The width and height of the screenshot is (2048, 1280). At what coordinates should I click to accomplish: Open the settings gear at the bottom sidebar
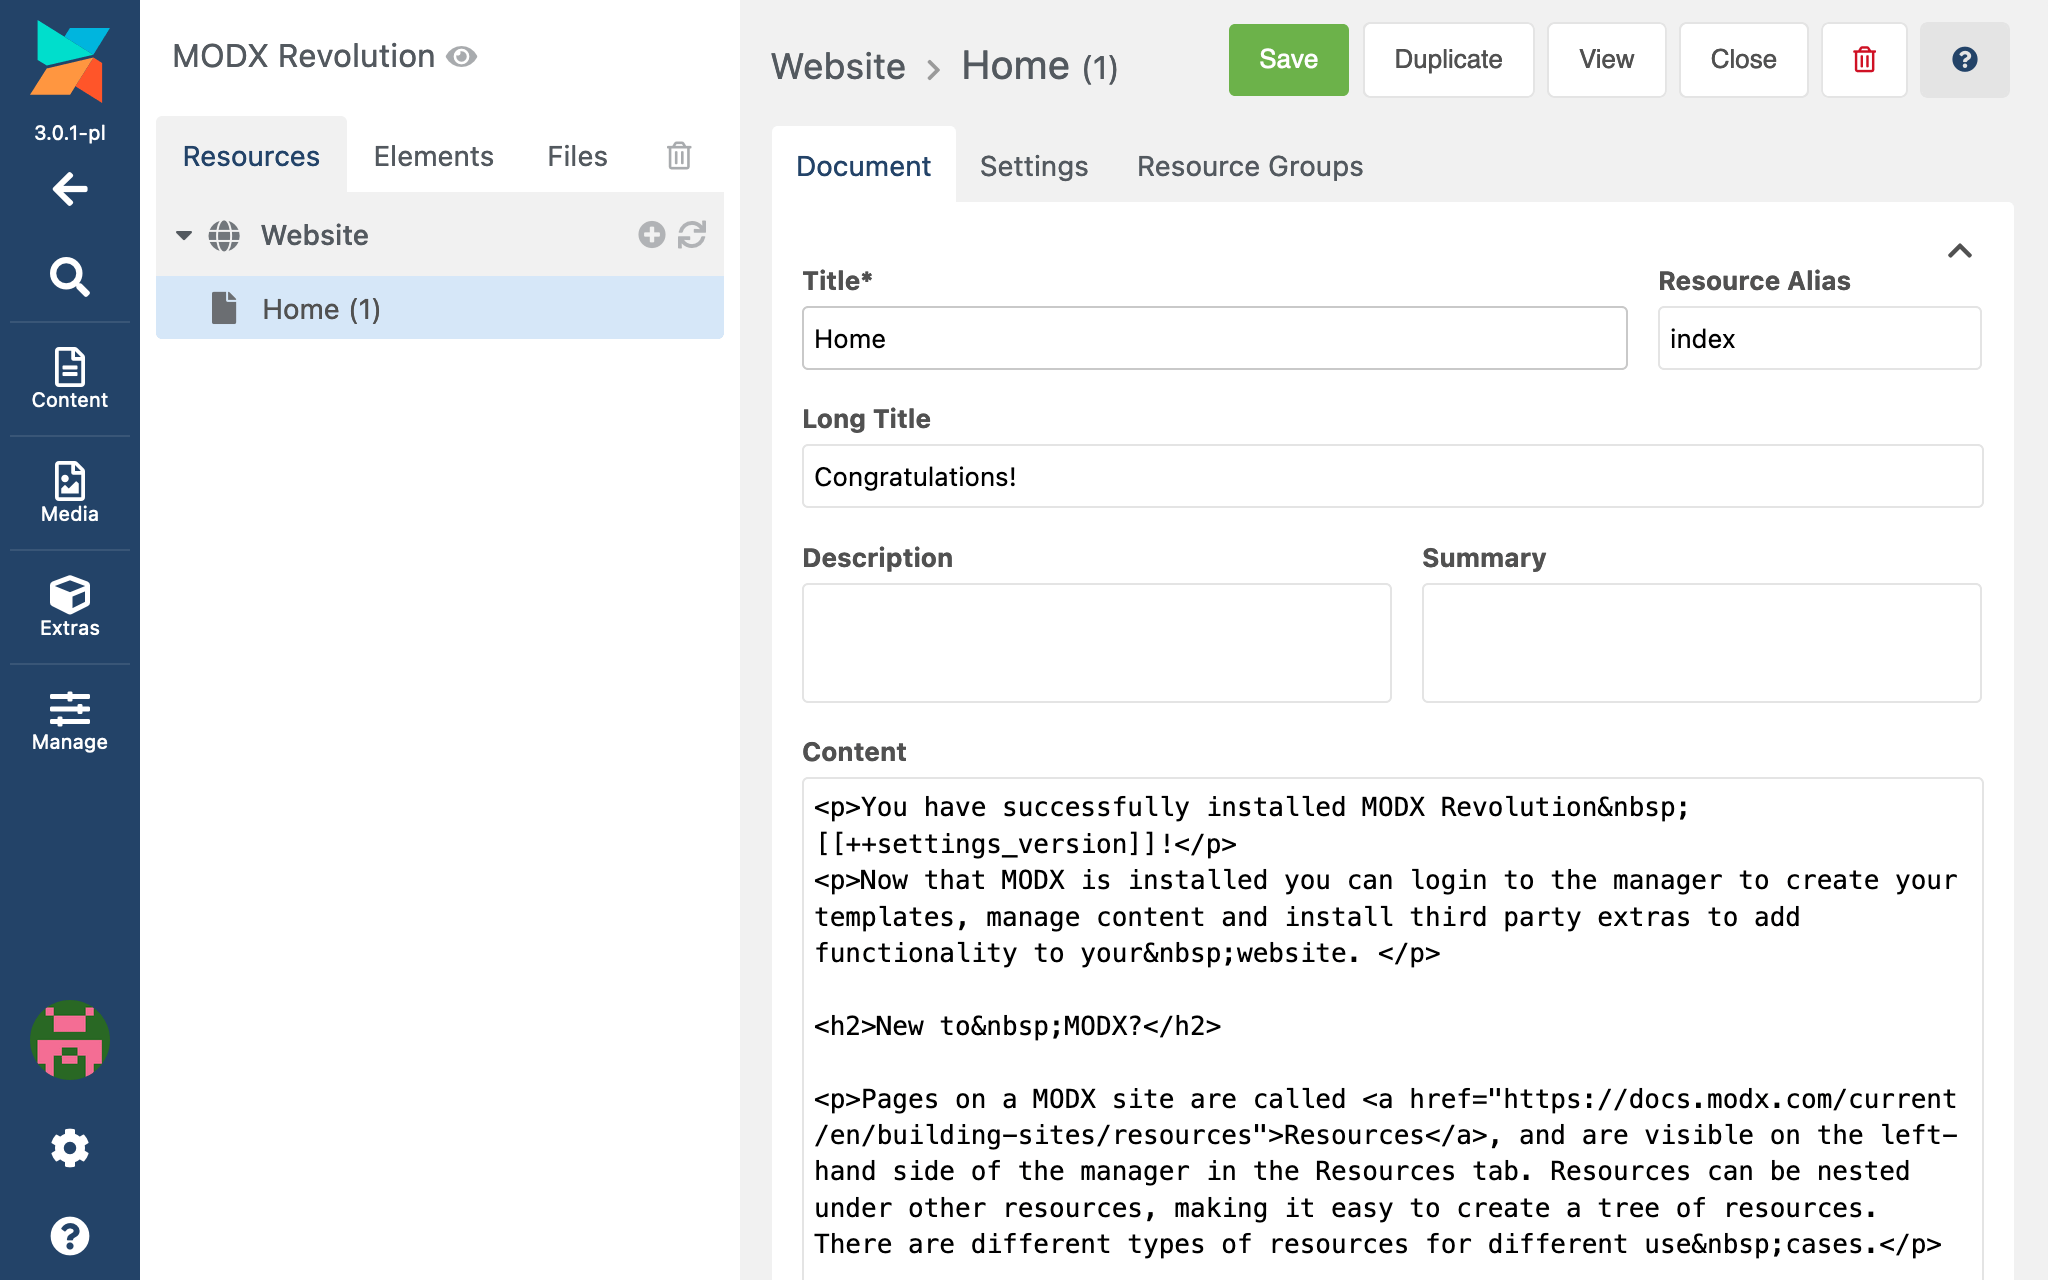click(x=68, y=1148)
